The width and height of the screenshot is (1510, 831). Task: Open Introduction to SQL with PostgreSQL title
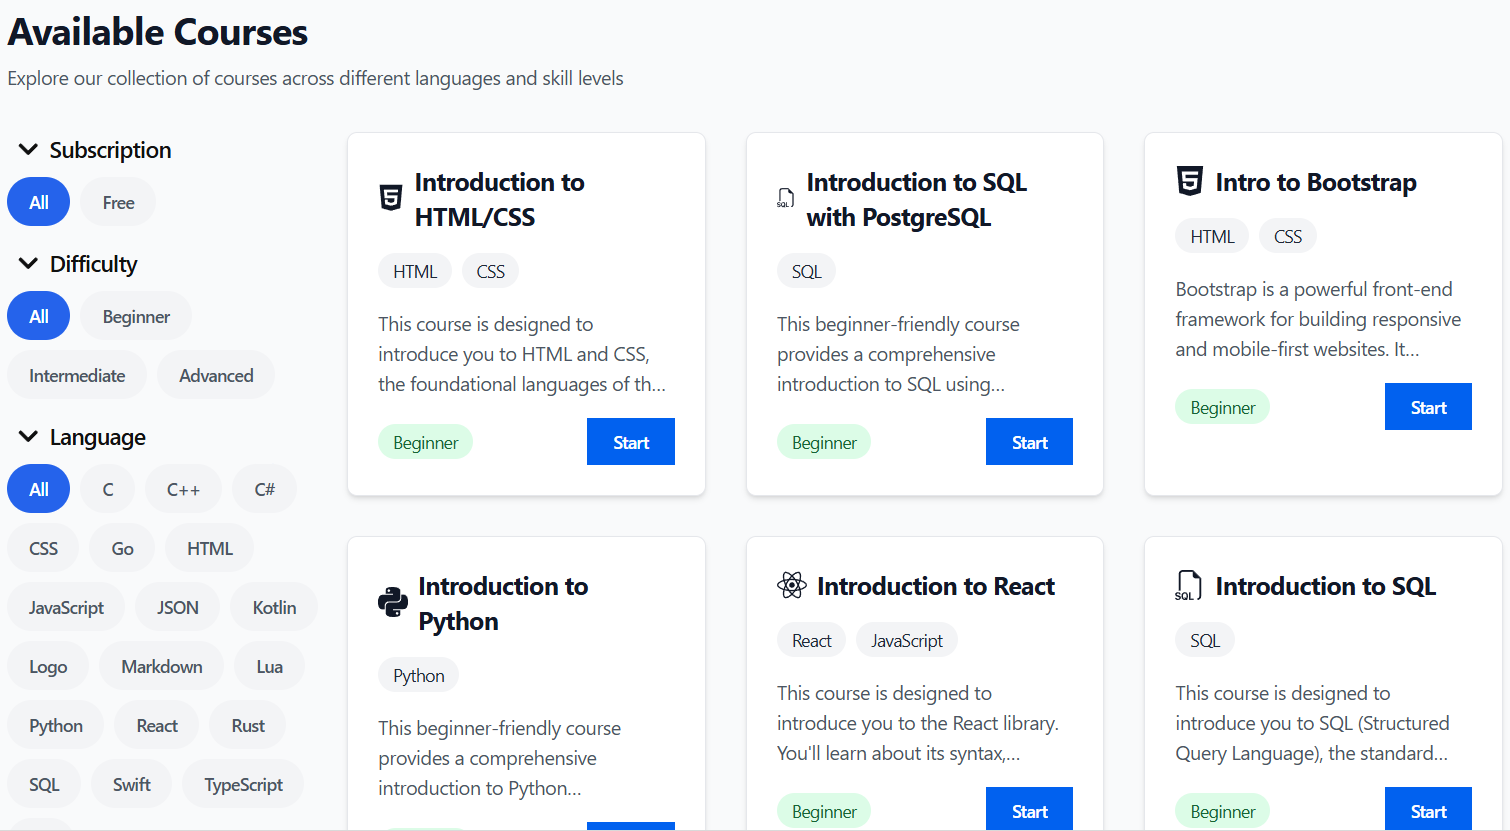pos(917,199)
